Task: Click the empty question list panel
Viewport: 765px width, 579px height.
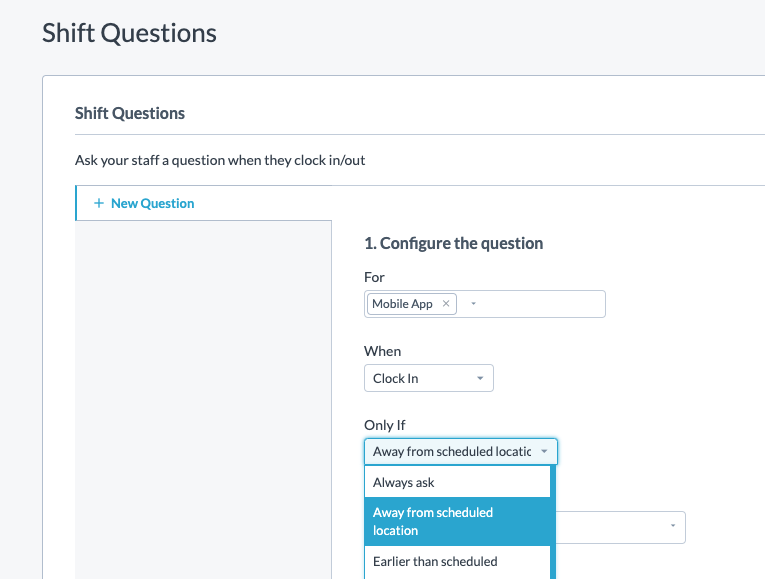Action: [x=203, y=400]
